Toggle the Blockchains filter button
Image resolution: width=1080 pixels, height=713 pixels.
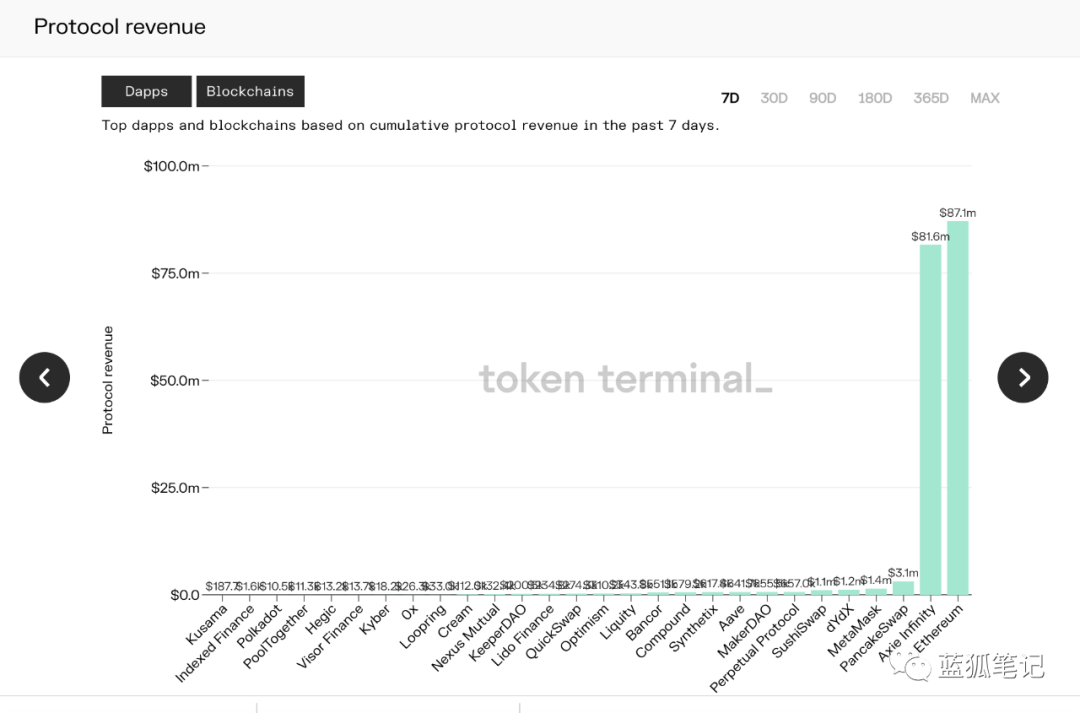[x=250, y=91]
